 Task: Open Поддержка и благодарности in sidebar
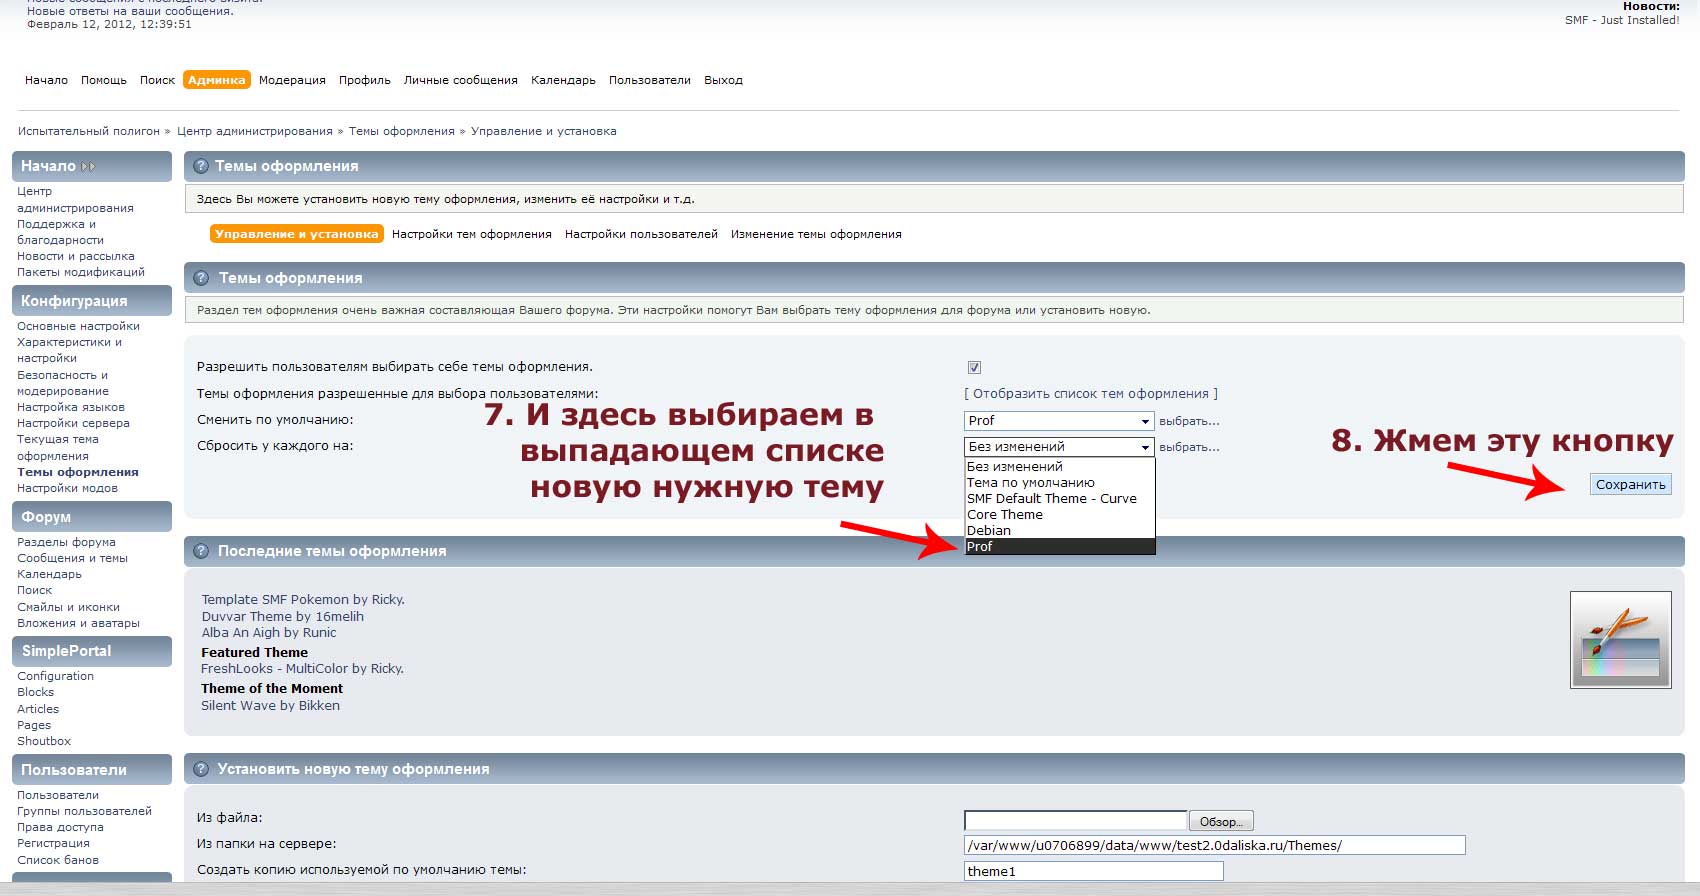click(60, 232)
